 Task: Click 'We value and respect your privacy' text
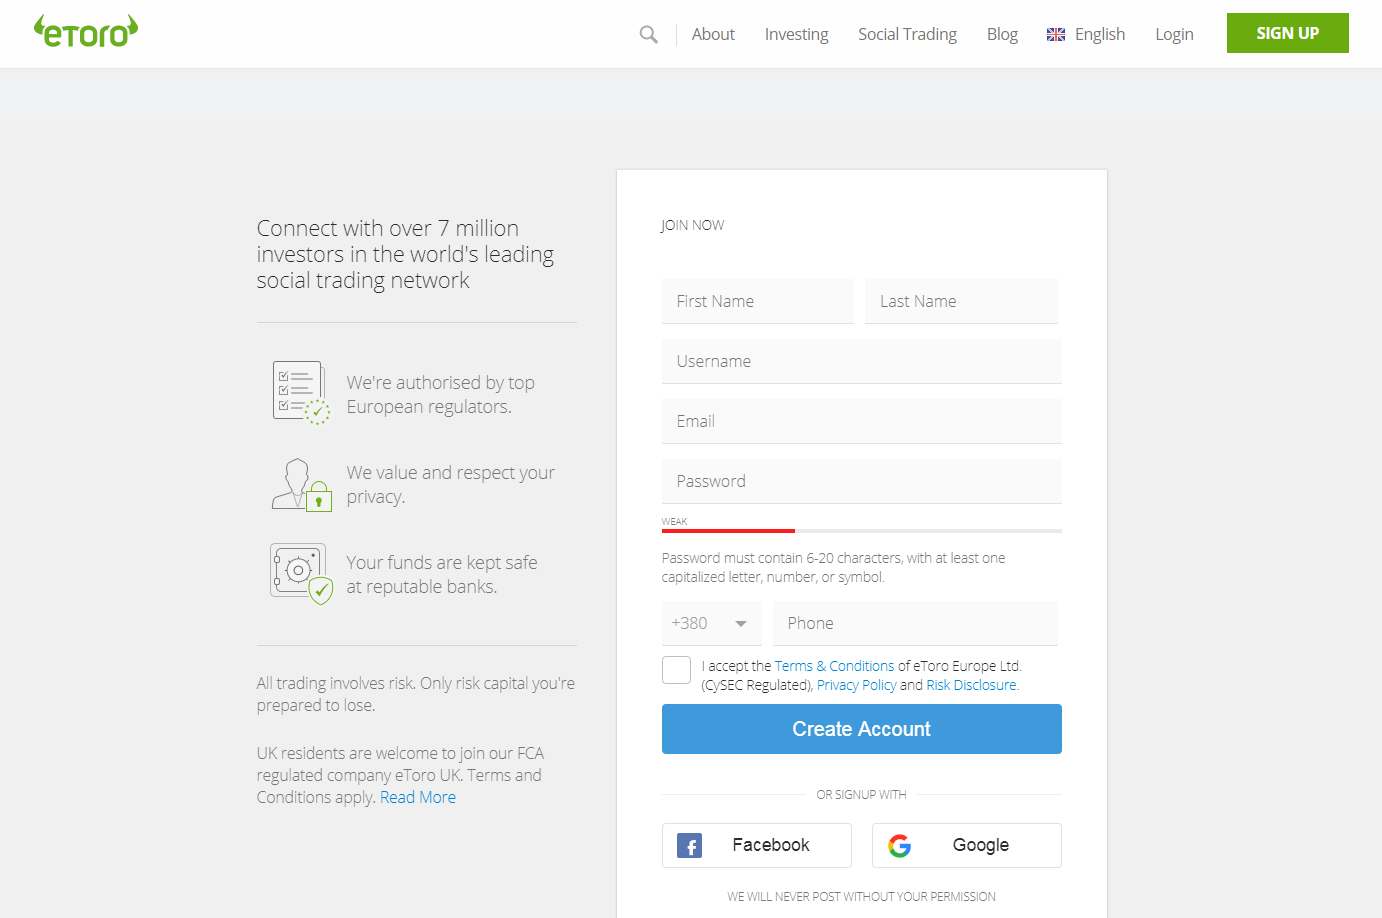click(451, 485)
